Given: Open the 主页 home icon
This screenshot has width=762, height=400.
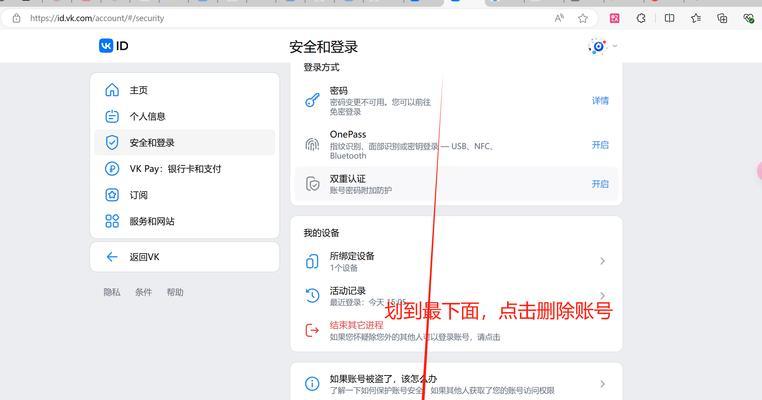Looking at the screenshot, I should coord(112,90).
